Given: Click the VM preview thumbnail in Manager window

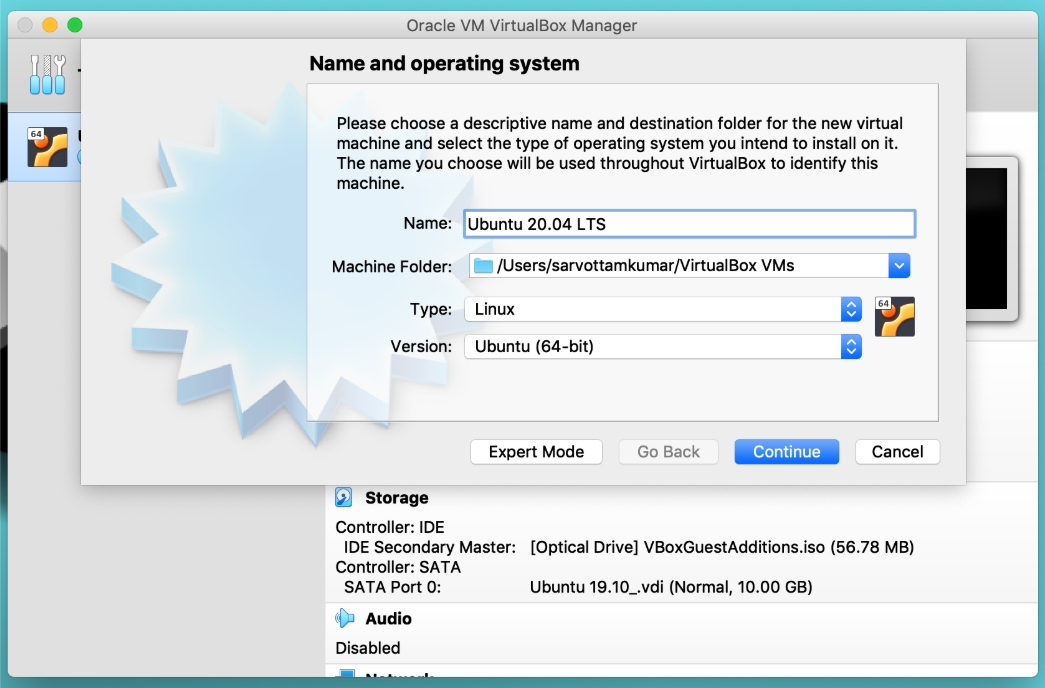Looking at the screenshot, I should tap(992, 239).
